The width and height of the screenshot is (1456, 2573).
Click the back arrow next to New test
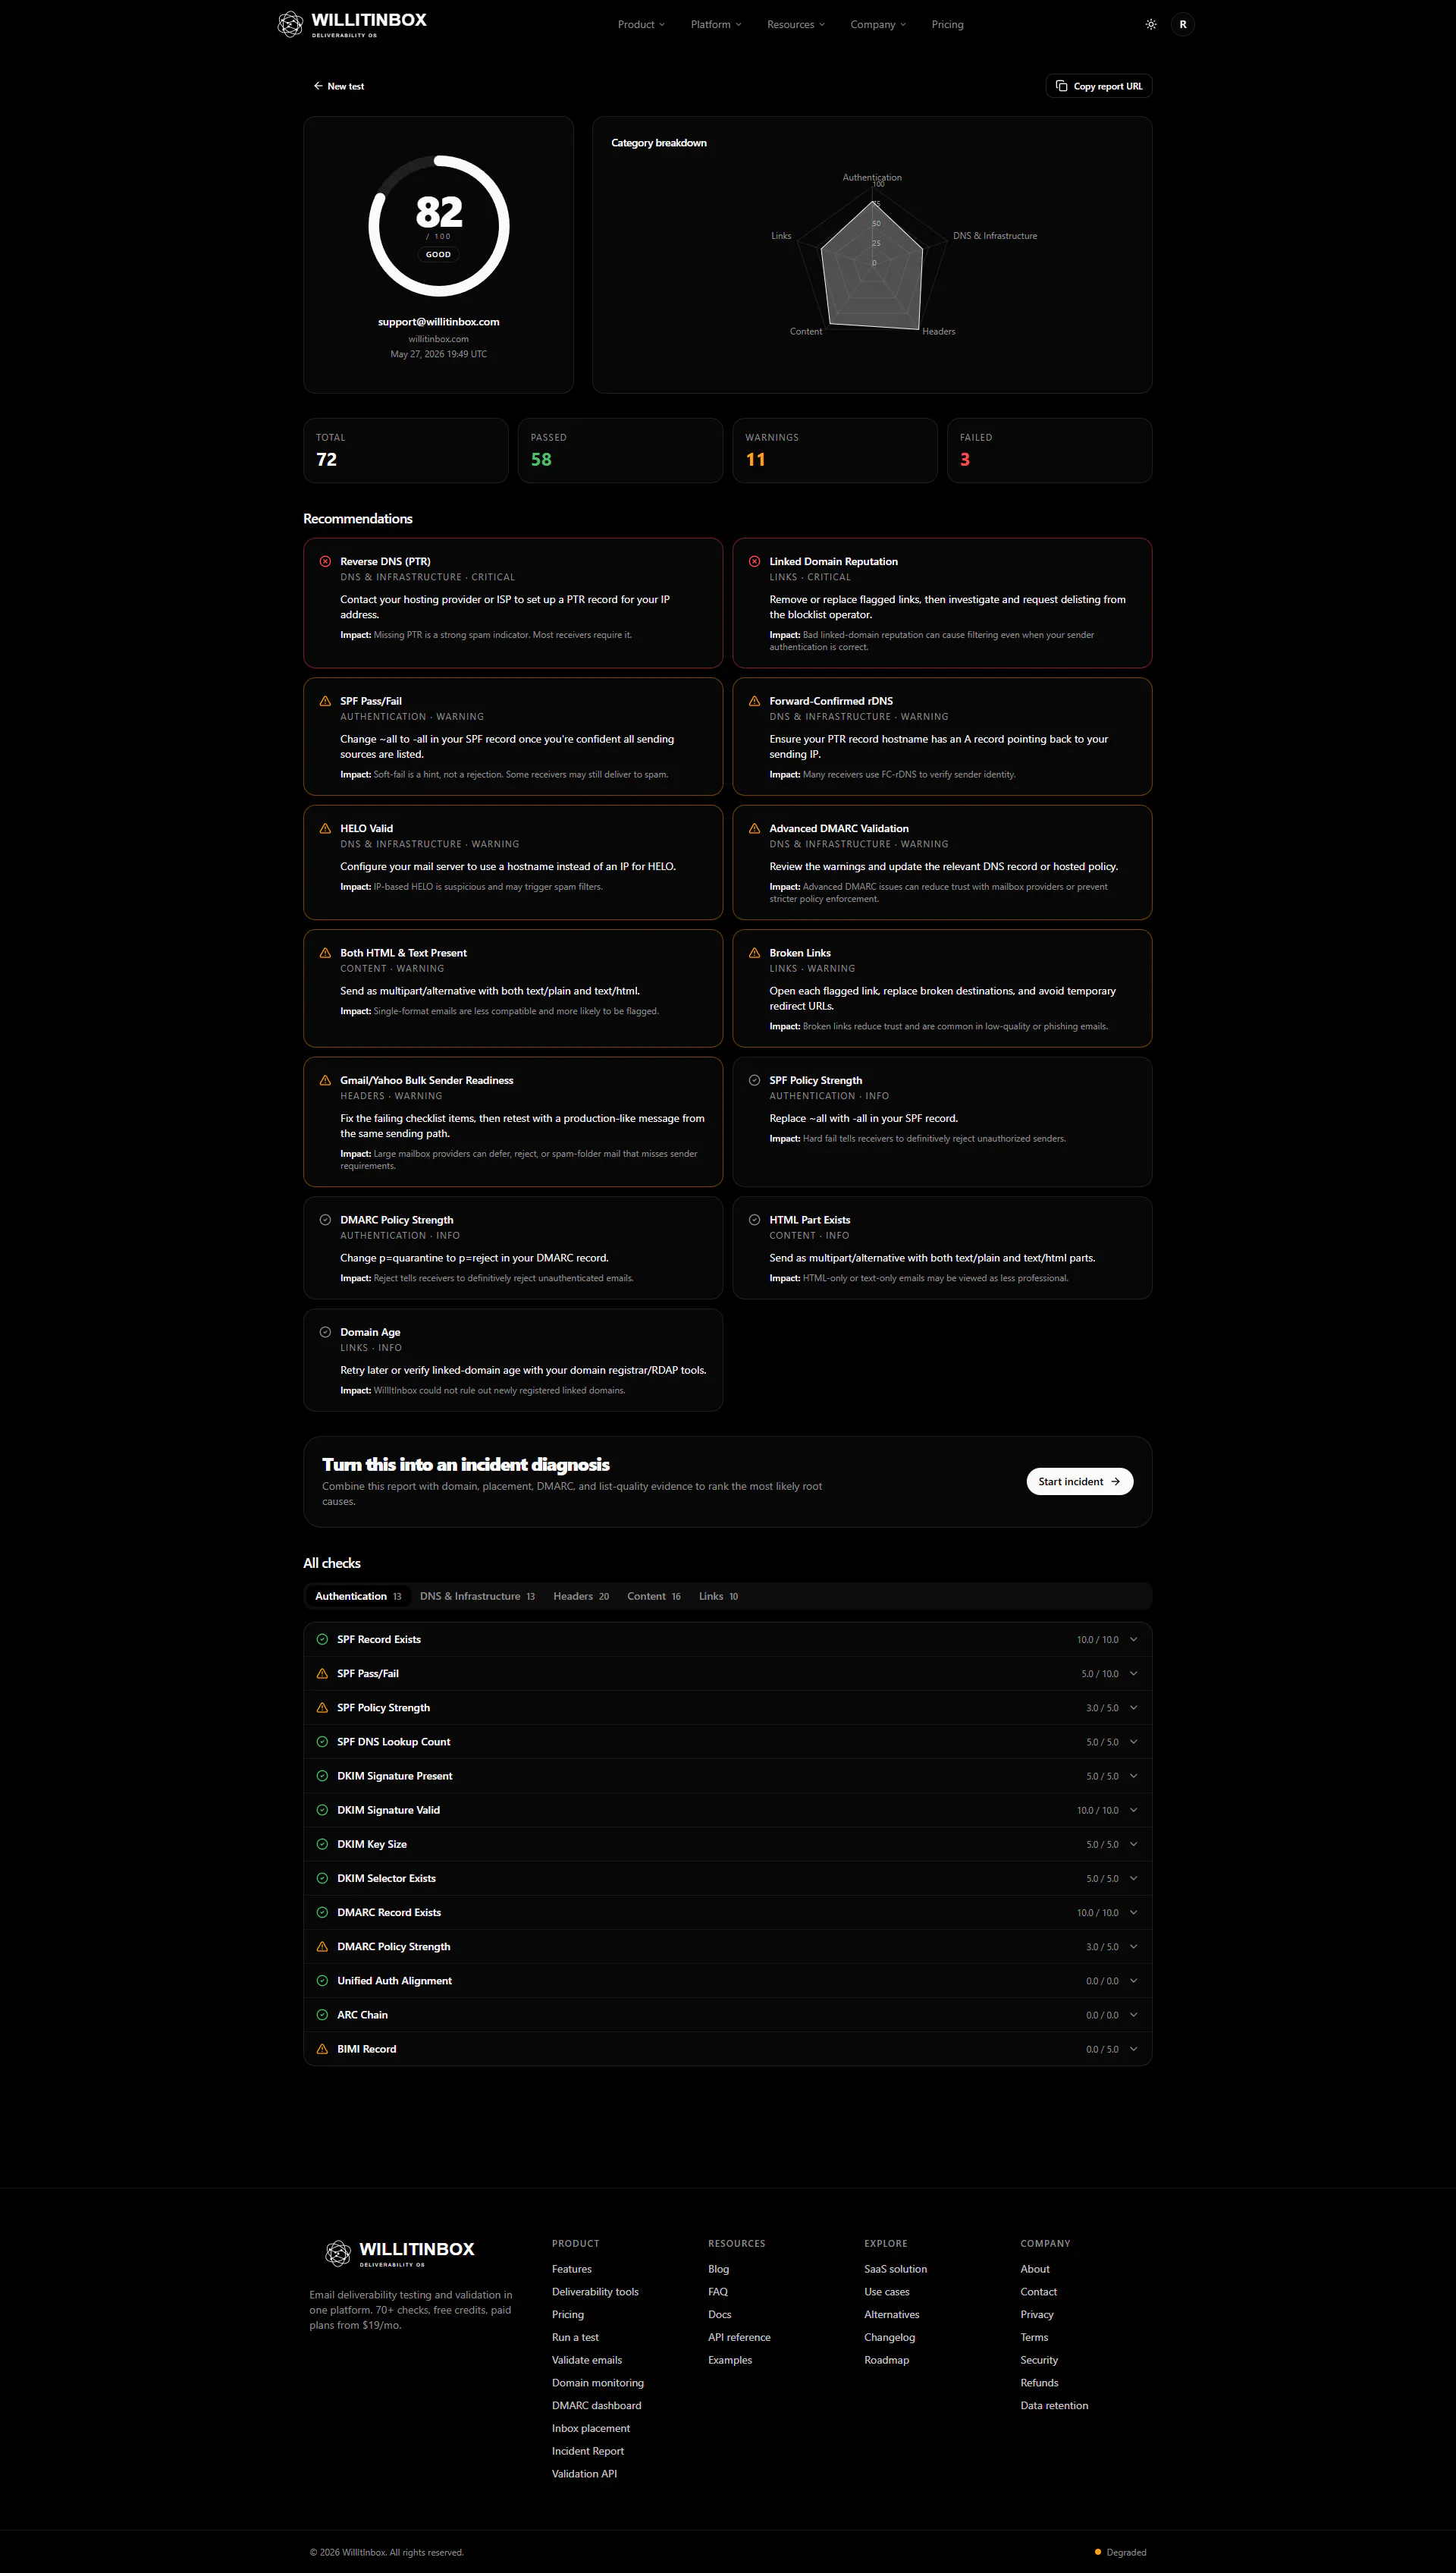pos(318,86)
